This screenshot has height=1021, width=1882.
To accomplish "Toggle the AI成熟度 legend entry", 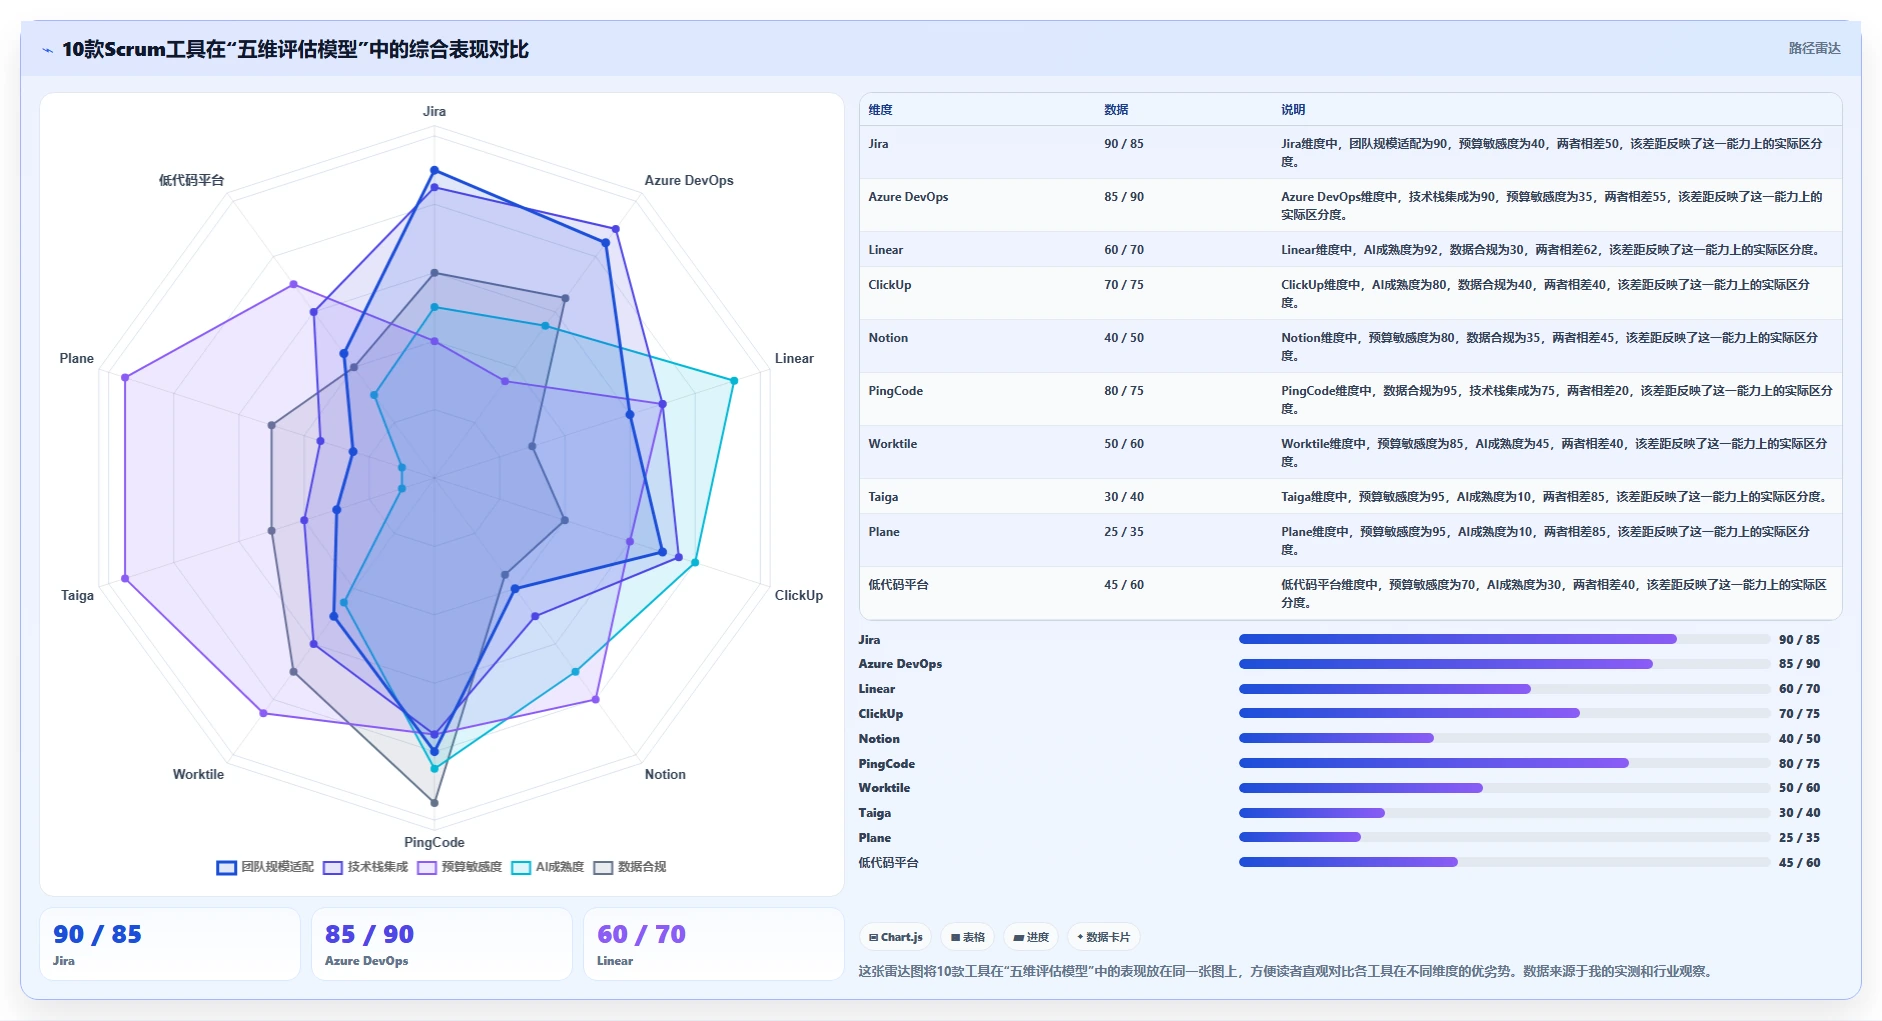I will coord(548,867).
